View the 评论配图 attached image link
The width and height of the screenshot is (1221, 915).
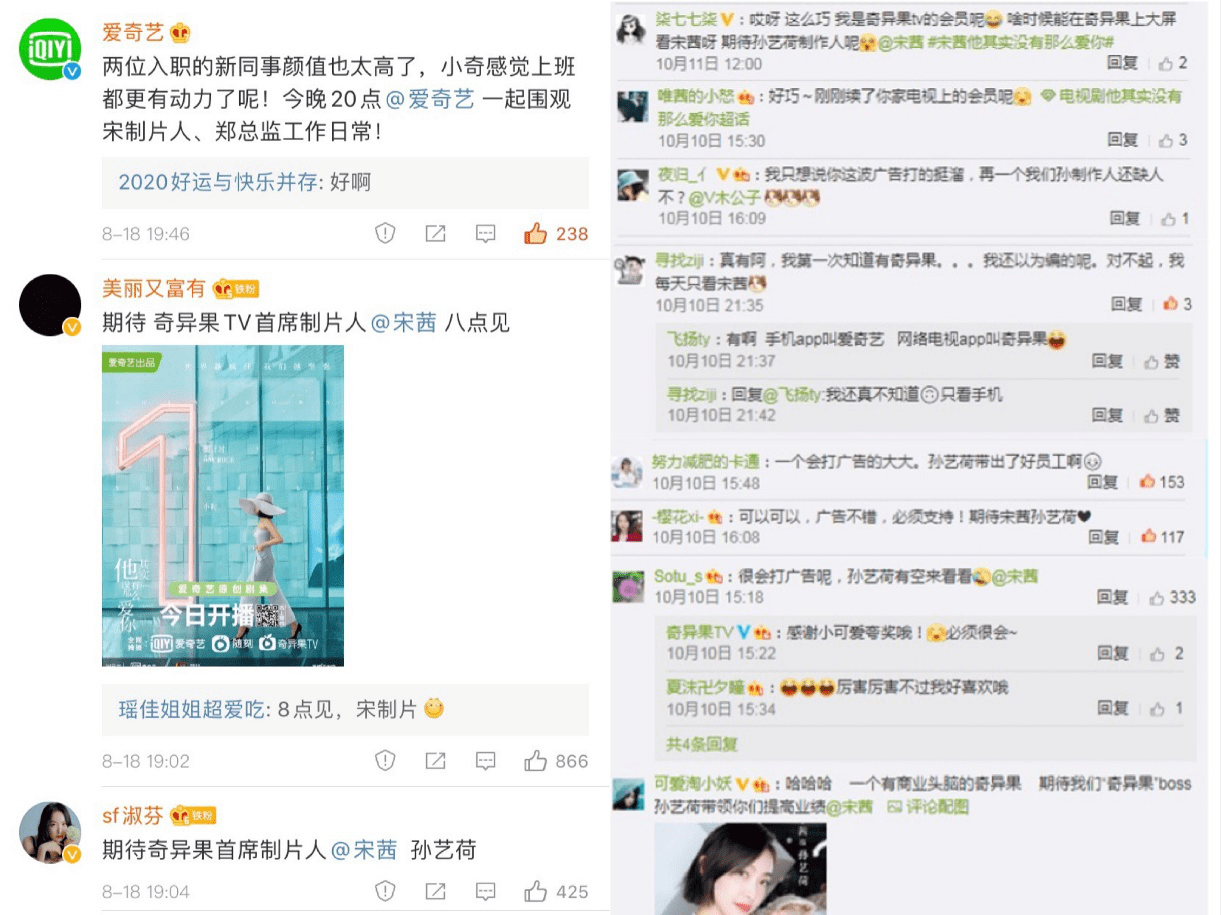coord(928,807)
